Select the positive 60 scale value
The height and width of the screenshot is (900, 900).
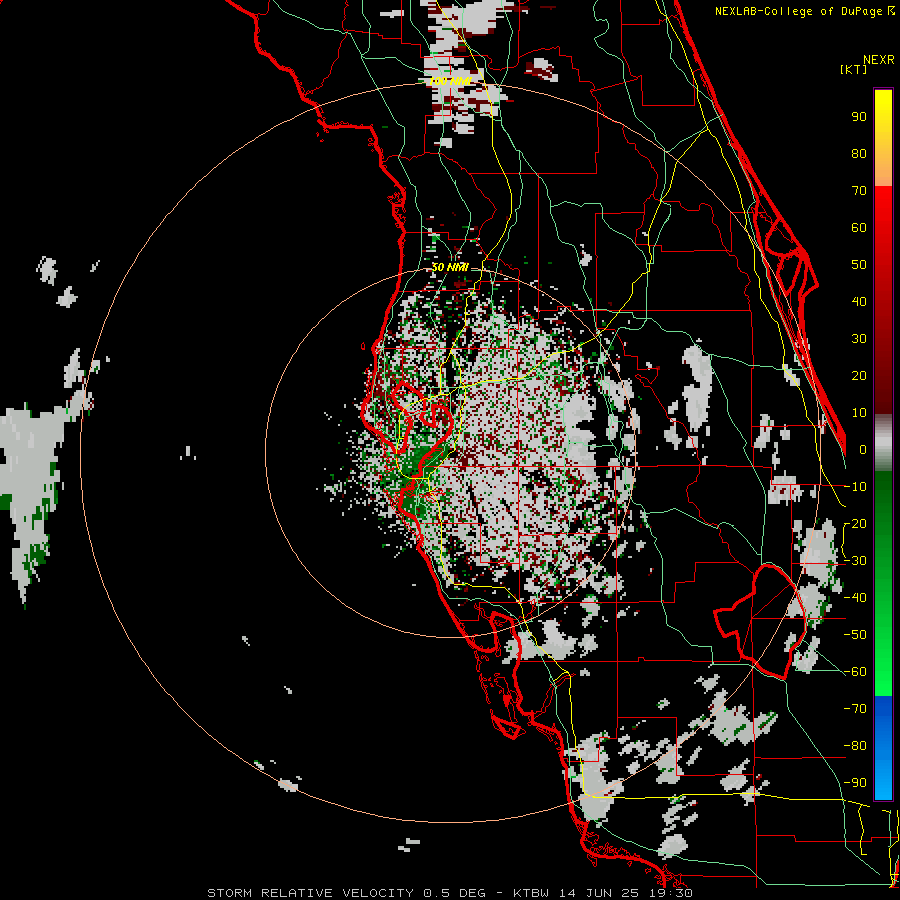[859, 227]
